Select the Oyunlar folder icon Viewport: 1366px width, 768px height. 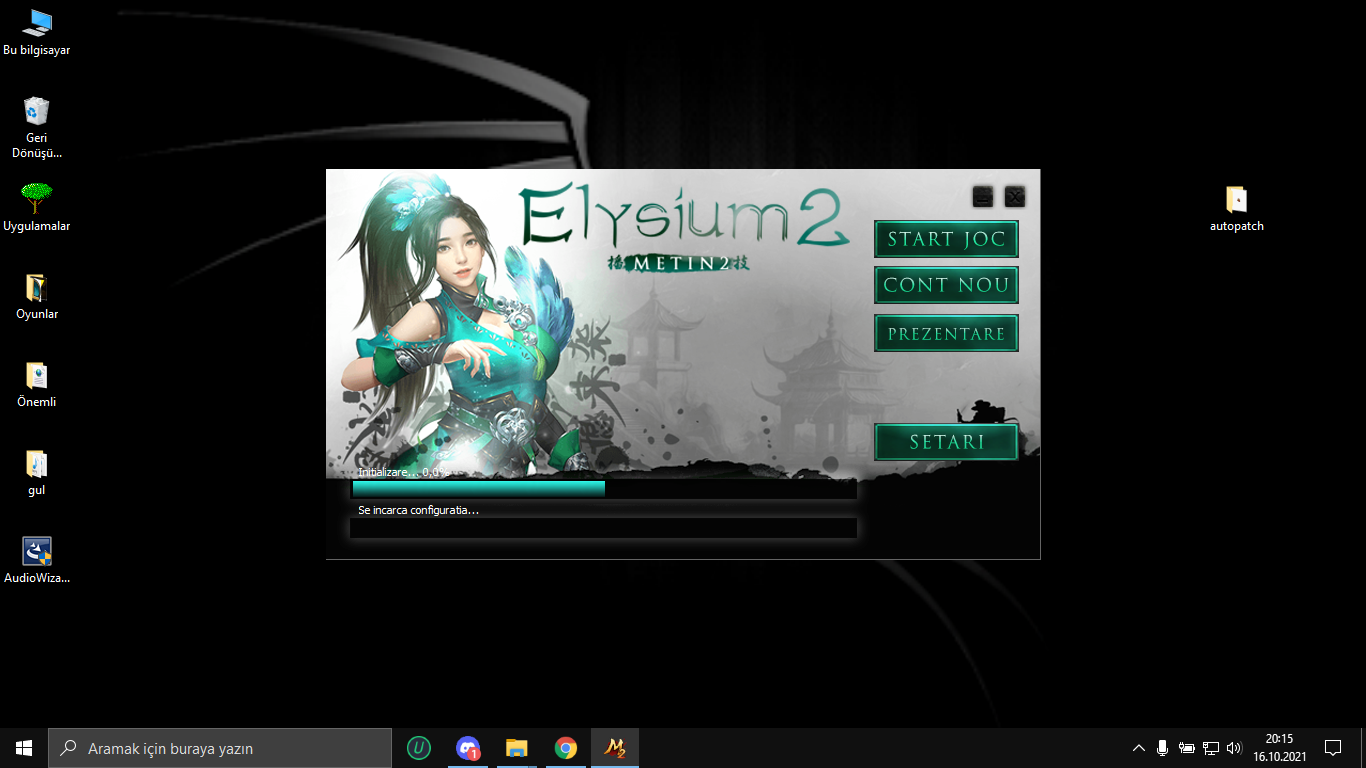[36, 296]
